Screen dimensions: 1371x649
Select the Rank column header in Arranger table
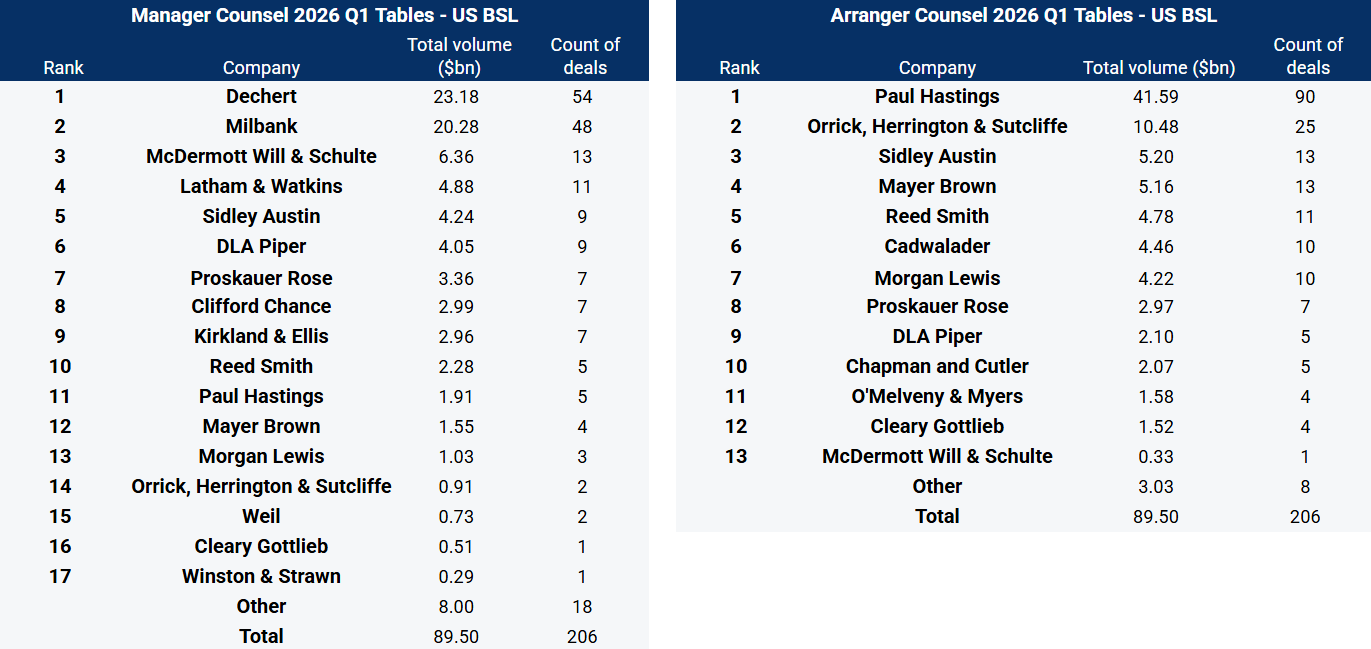(x=739, y=68)
